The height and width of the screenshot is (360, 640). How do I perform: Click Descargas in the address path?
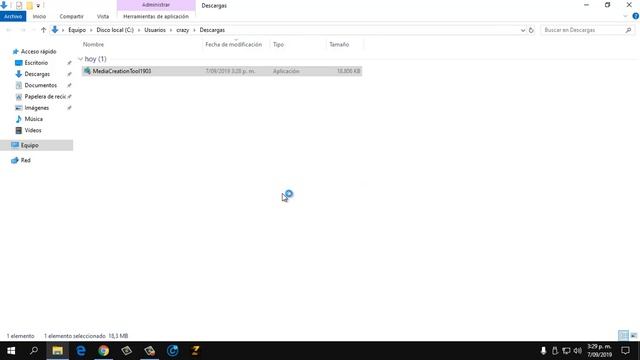pyautogui.click(x=212, y=30)
